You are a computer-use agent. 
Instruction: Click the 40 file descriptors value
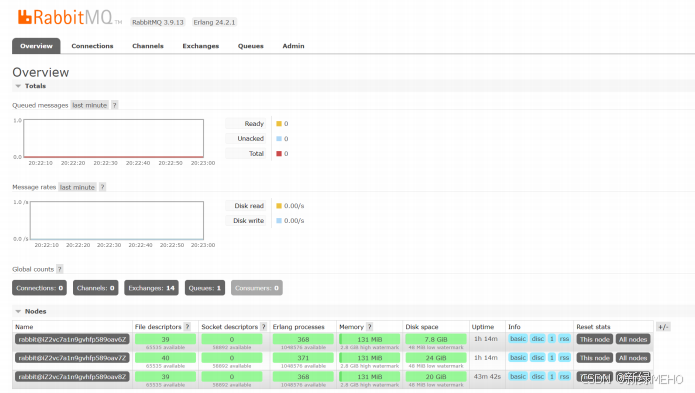point(165,358)
